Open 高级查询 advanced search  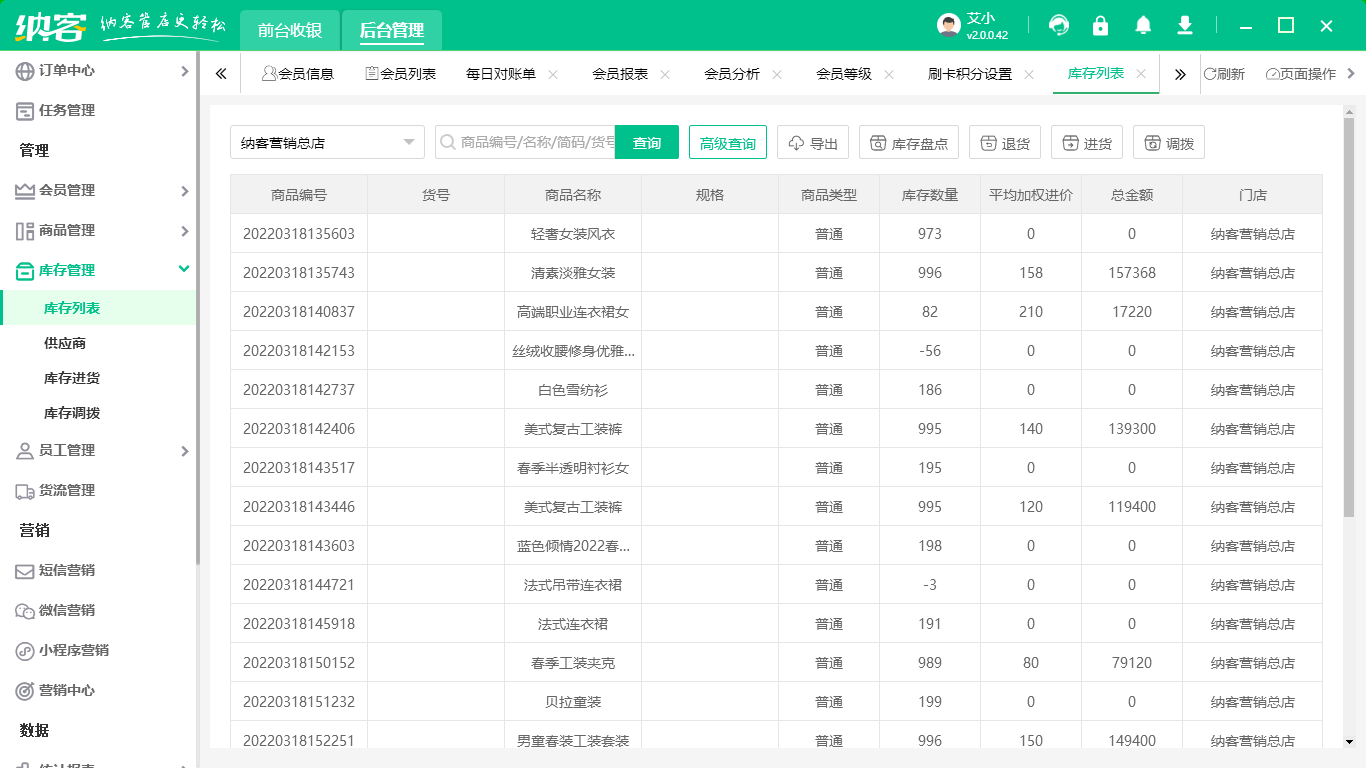click(x=727, y=141)
